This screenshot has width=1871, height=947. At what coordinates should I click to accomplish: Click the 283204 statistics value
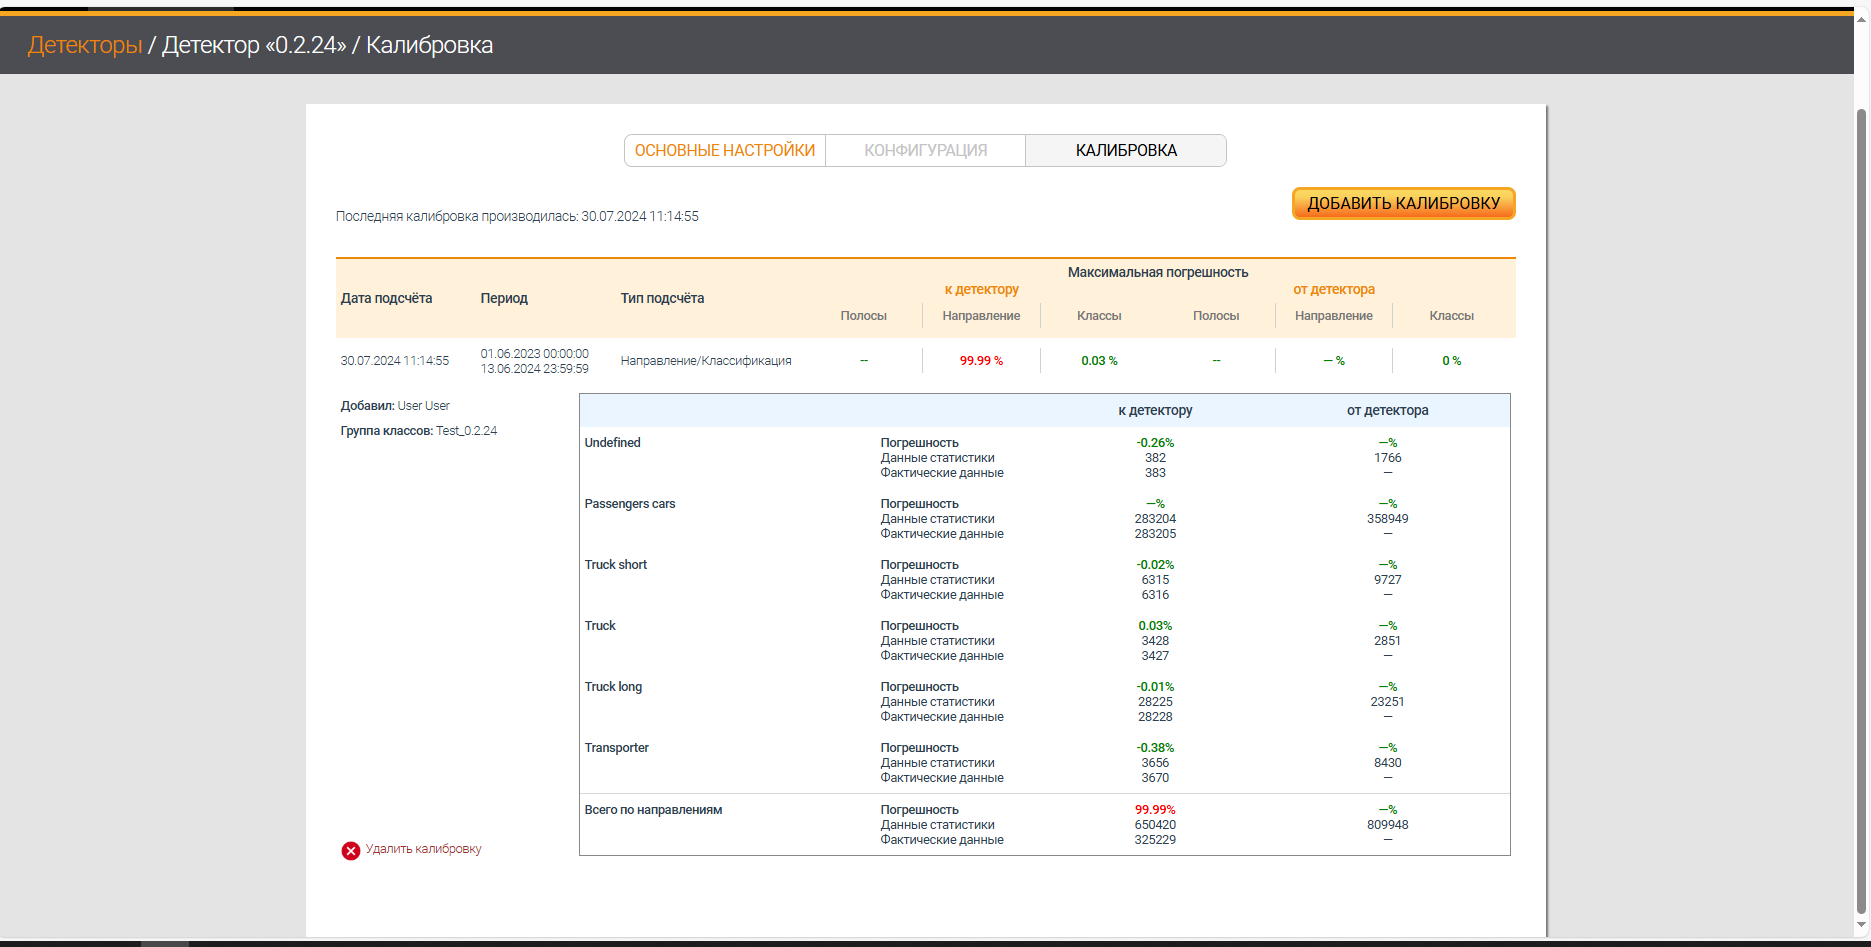(x=1155, y=519)
